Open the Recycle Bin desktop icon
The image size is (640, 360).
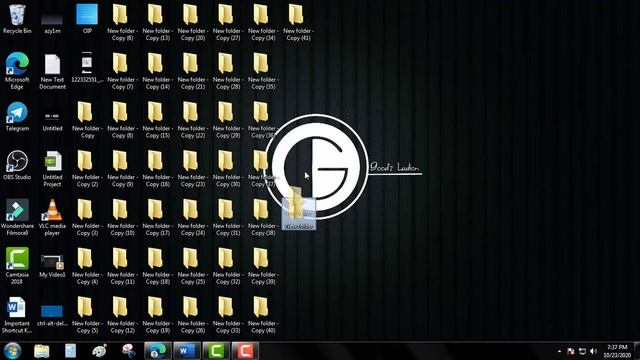point(17,19)
